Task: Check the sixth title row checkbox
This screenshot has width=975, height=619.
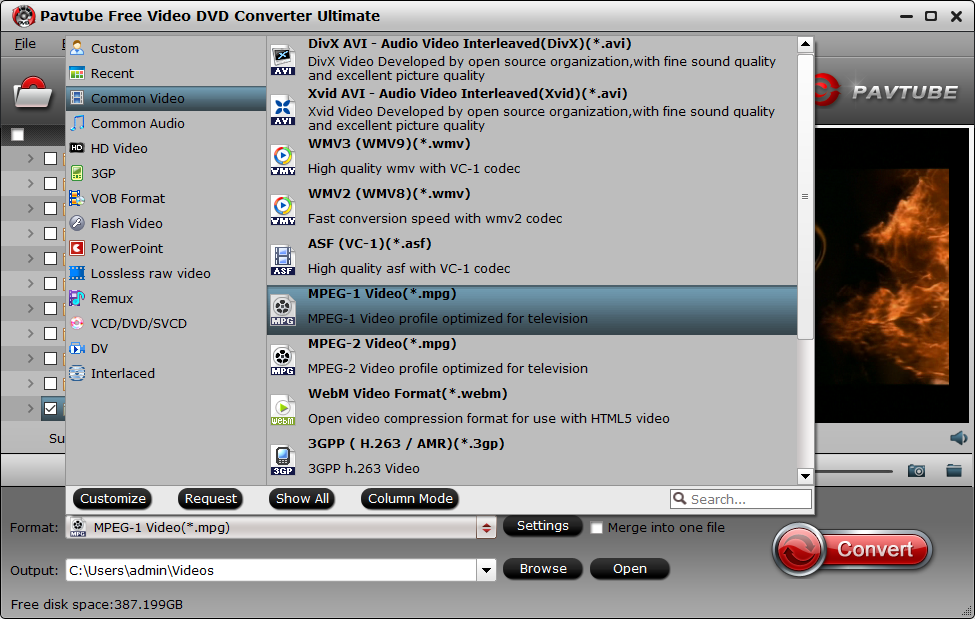Action: point(50,283)
